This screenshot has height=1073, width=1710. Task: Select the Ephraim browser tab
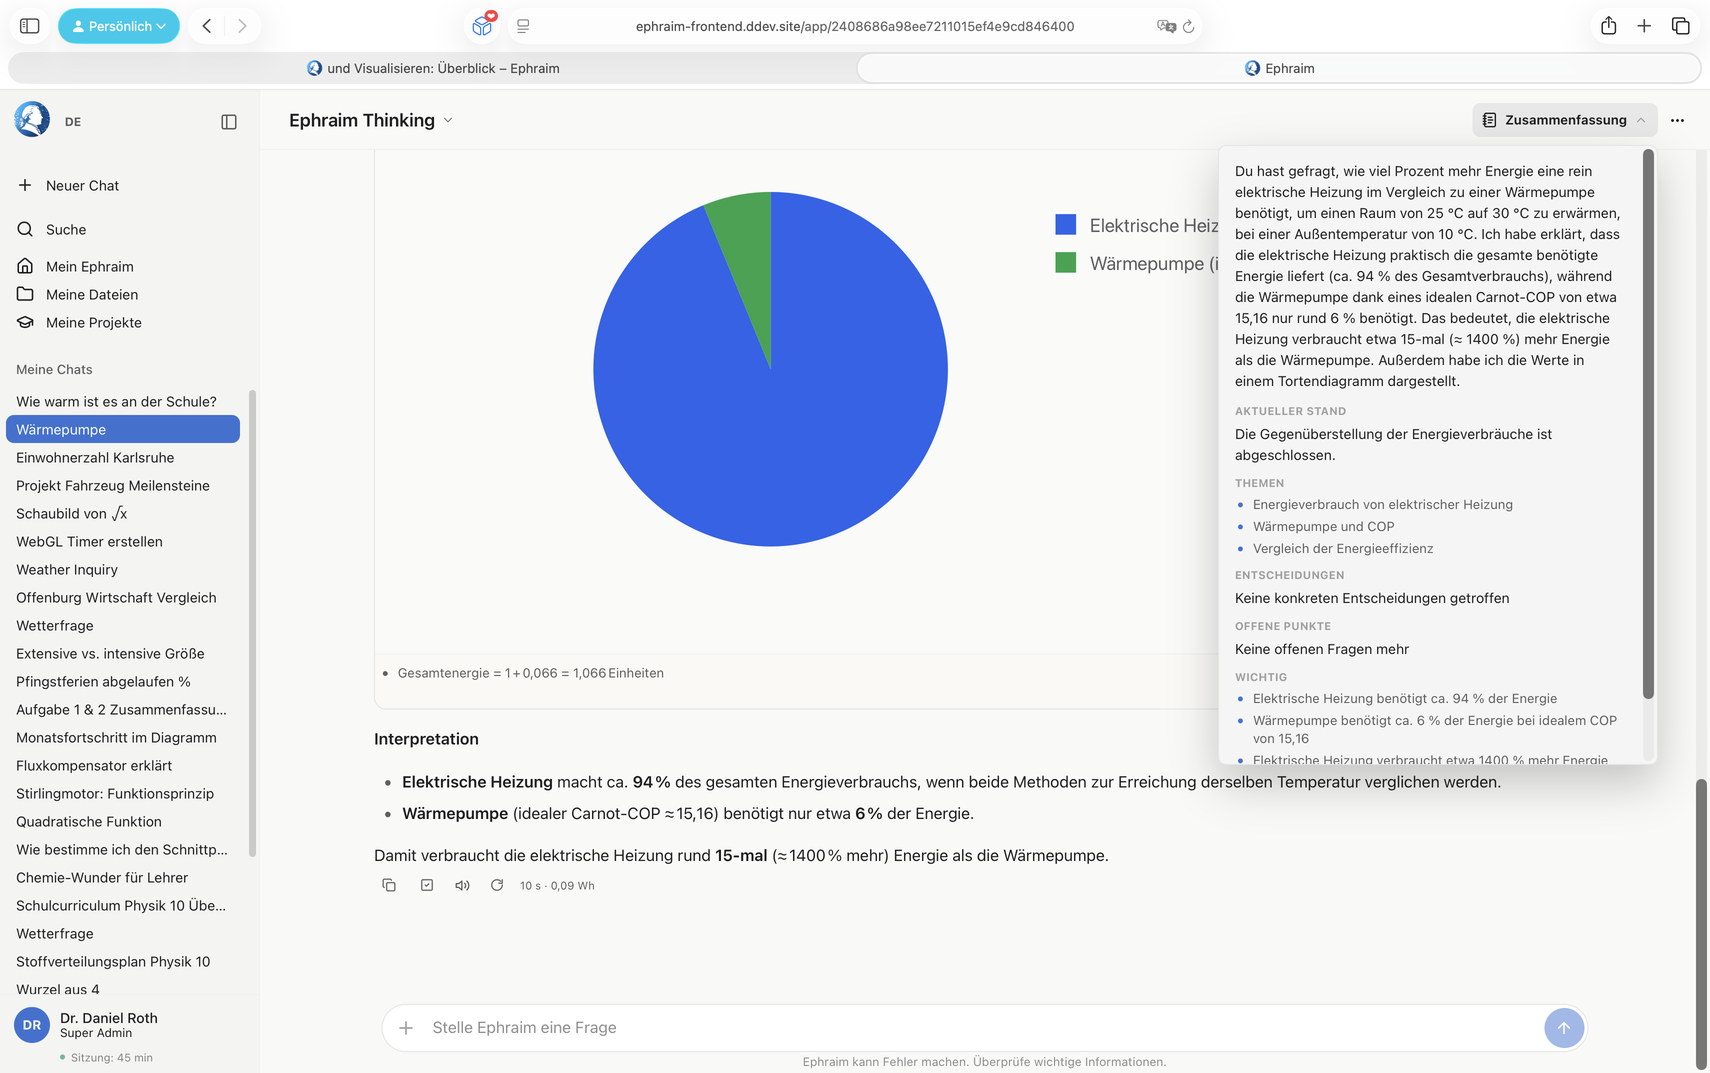coord(1279,68)
